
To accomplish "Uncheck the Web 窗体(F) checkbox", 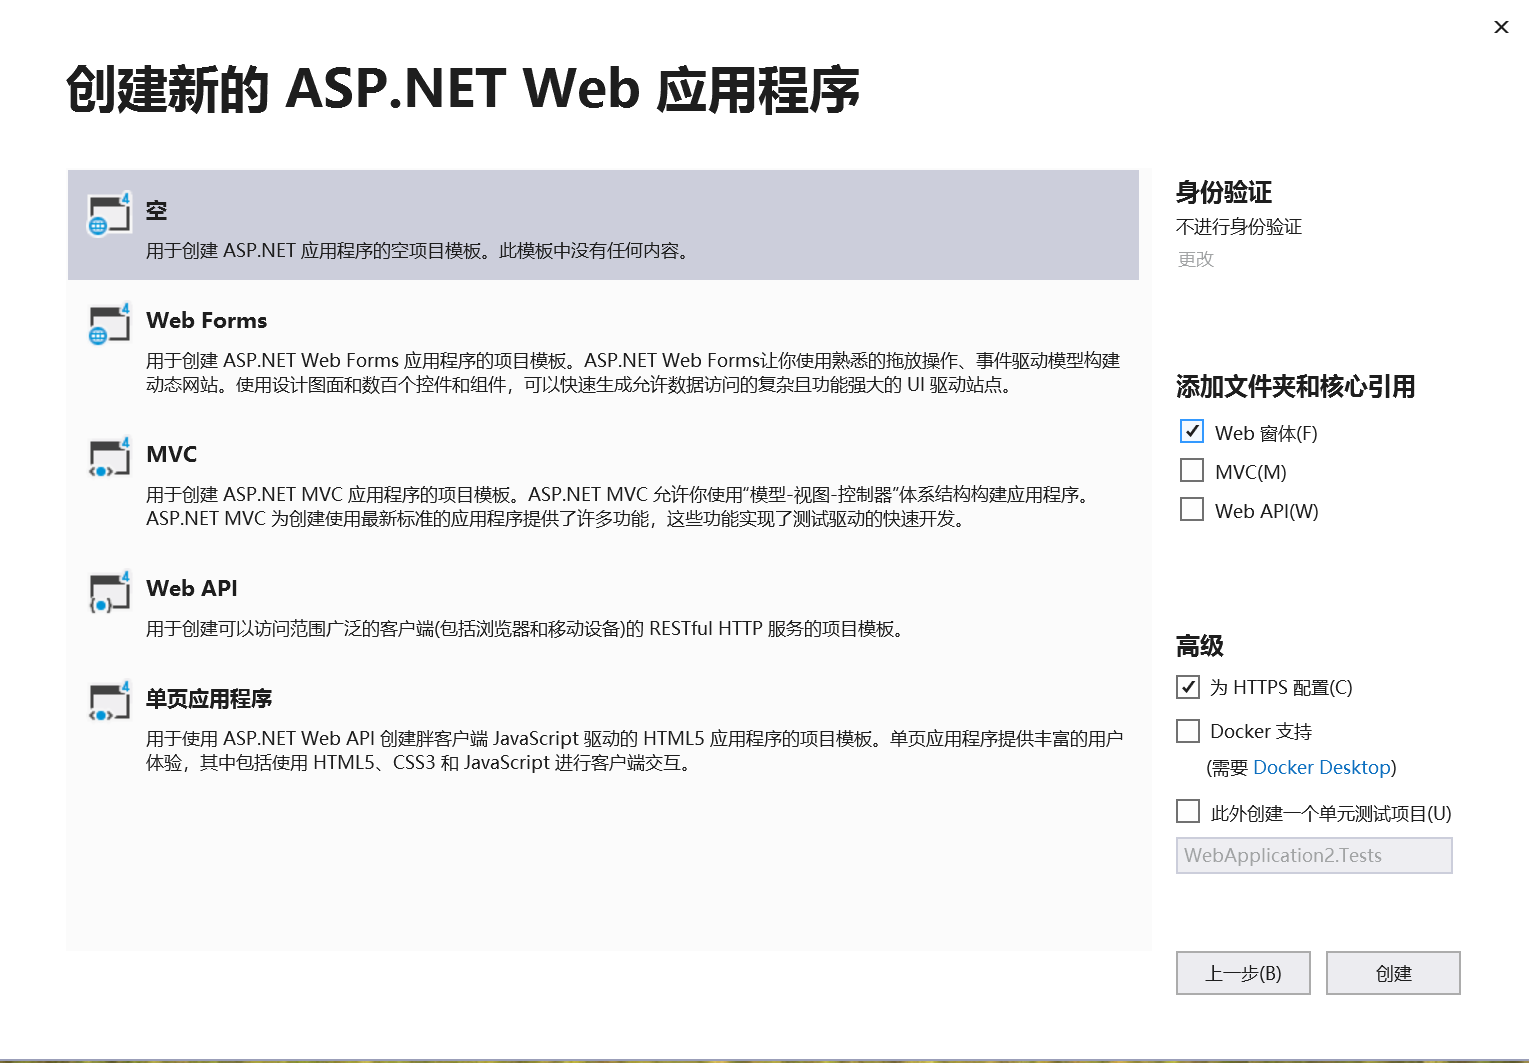I will (x=1191, y=431).
